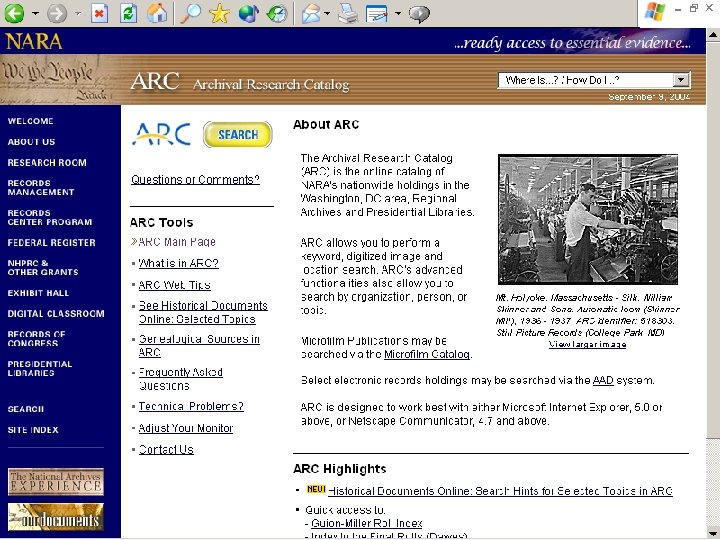The image size is (720, 540).
Task: Stop page loading with red X icon
Action: tap(99, 13)
